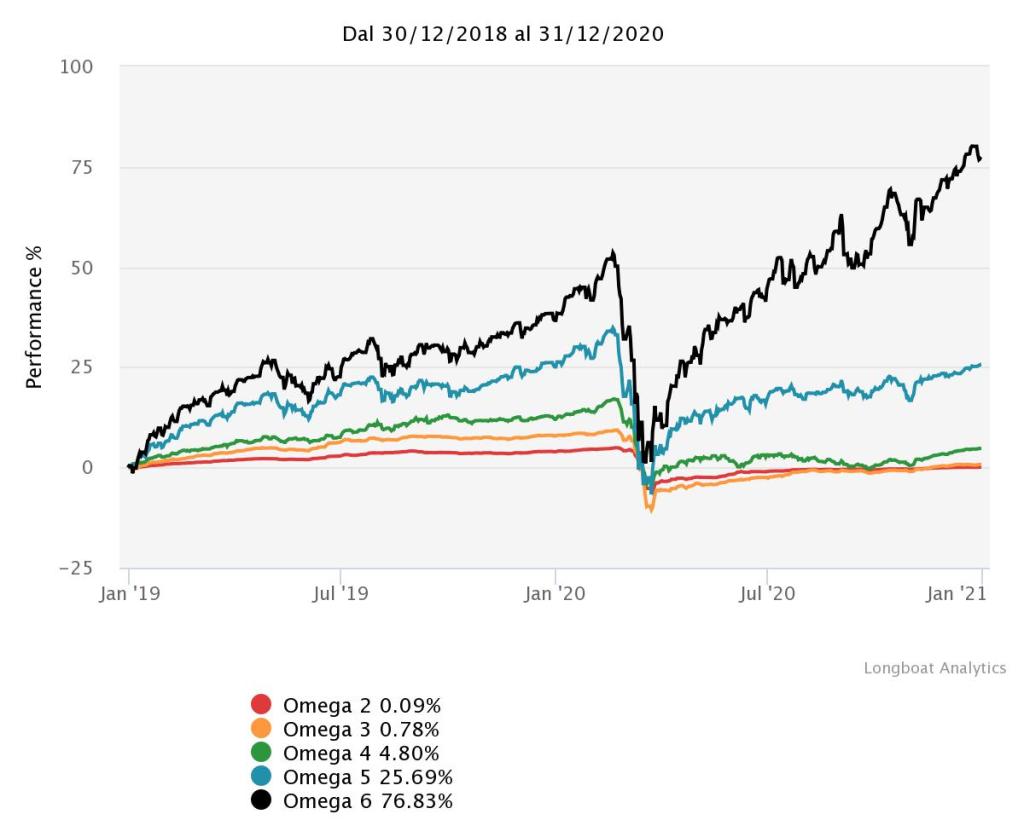Click the 100 y-axis tick label
This screenshot has width=1024, height=820.
(76, 67)
